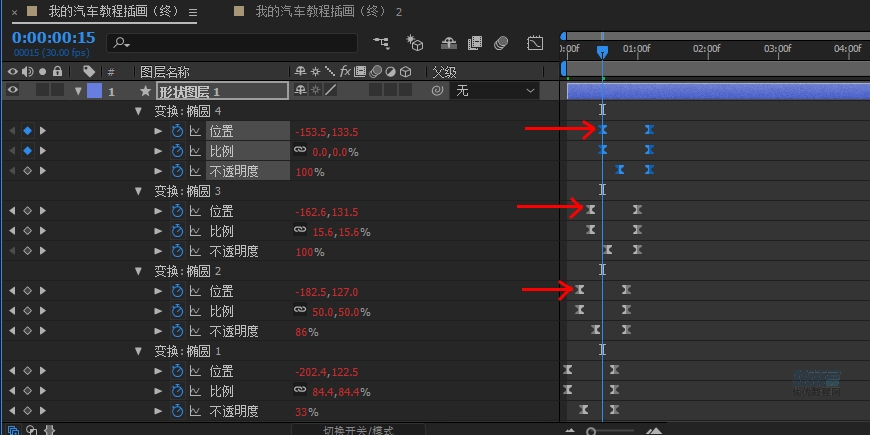Viewport: 870px width, 435px height.
Task: Click stopwatch for 椭圆 4 位置
Action: tap(177, 131)
